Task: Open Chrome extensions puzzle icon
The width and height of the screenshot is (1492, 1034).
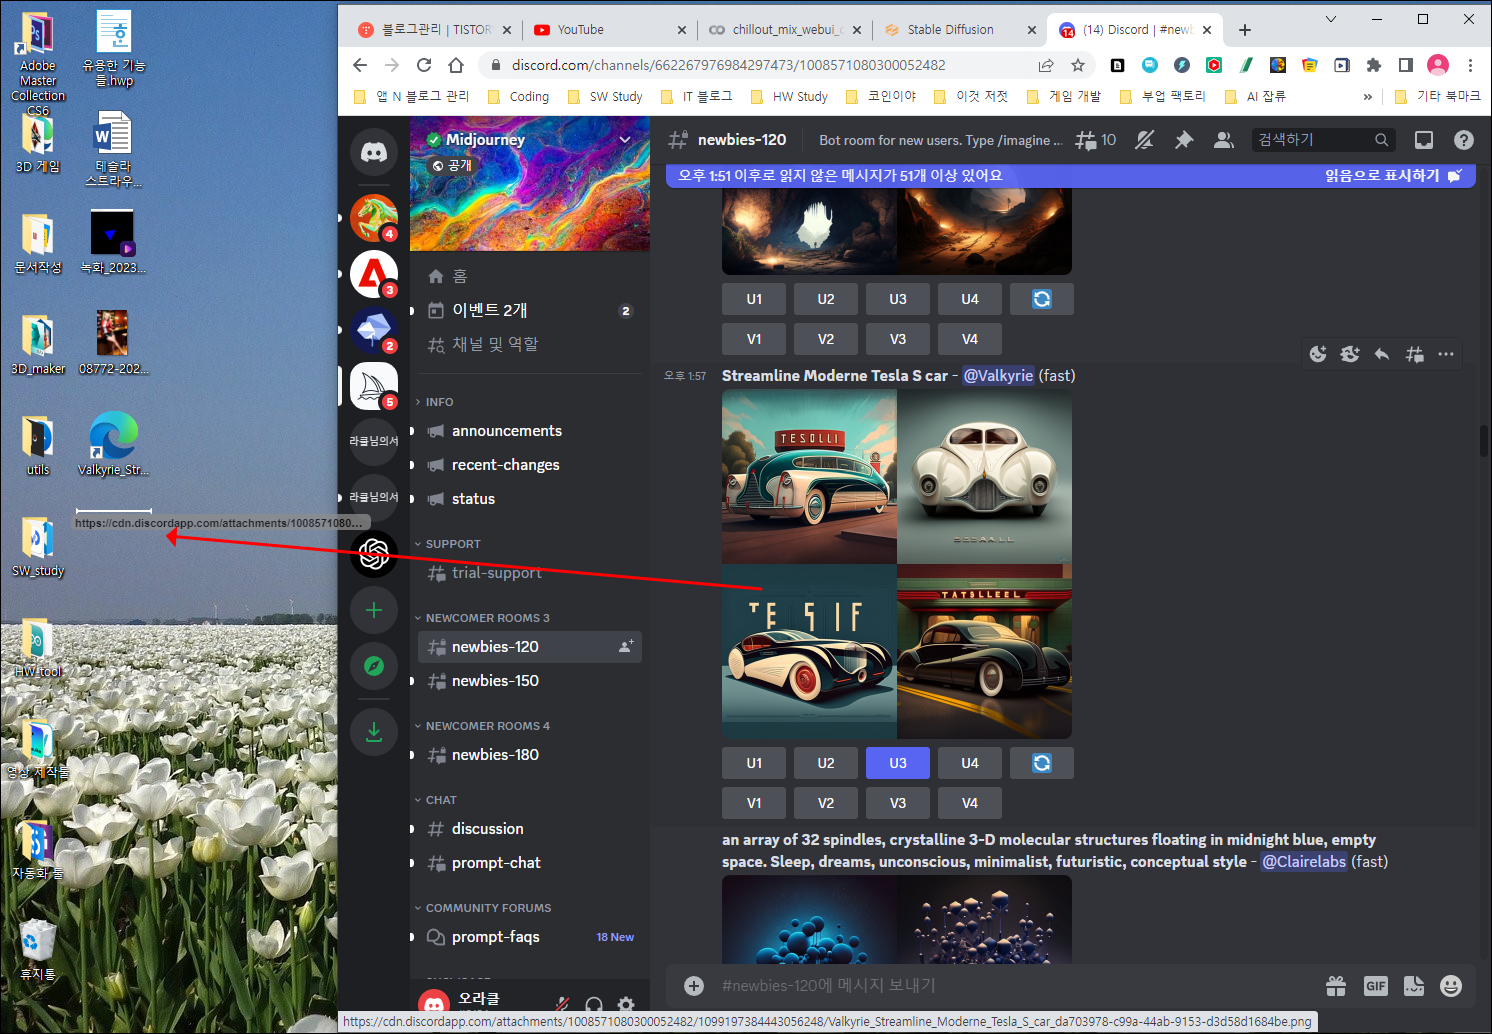Action: (1374, 65)
